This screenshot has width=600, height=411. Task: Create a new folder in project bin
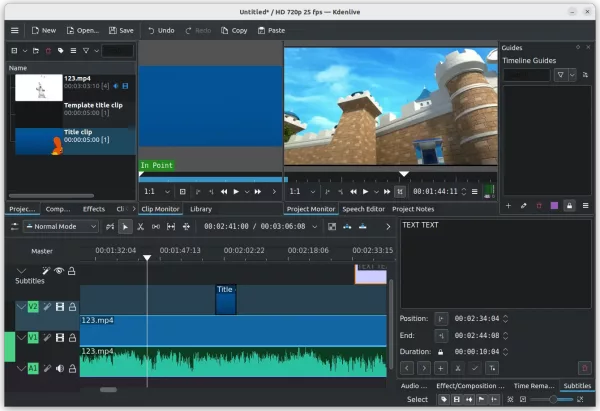[36, 51]
